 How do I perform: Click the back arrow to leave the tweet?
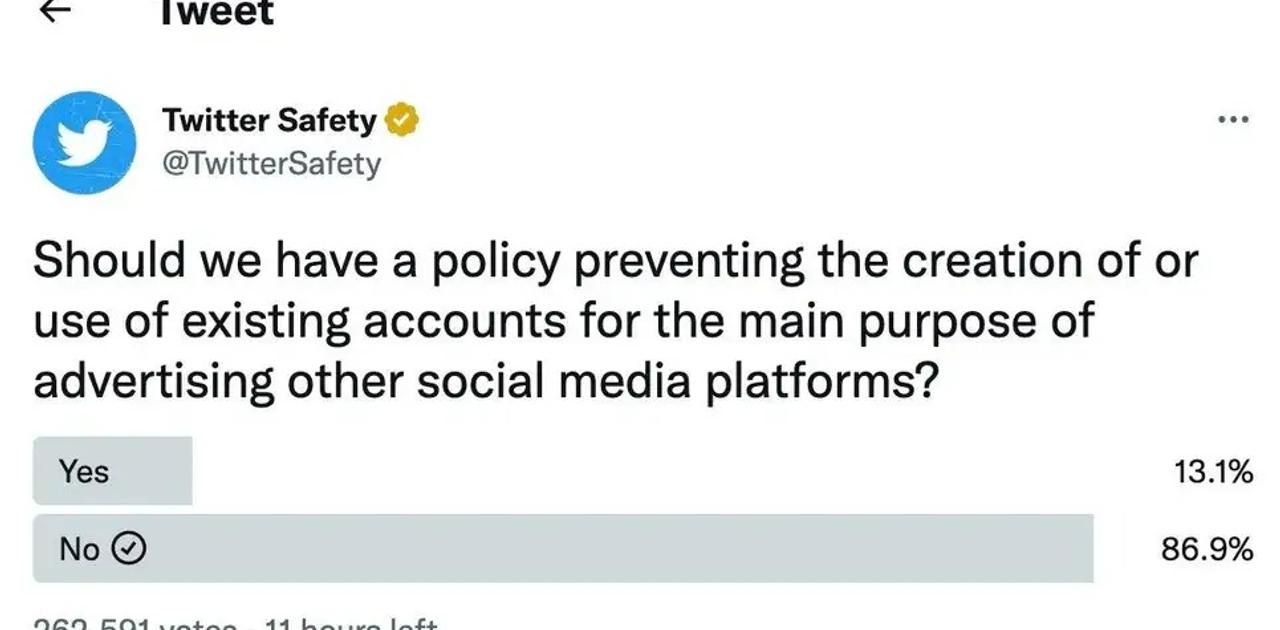coord(55,12)
